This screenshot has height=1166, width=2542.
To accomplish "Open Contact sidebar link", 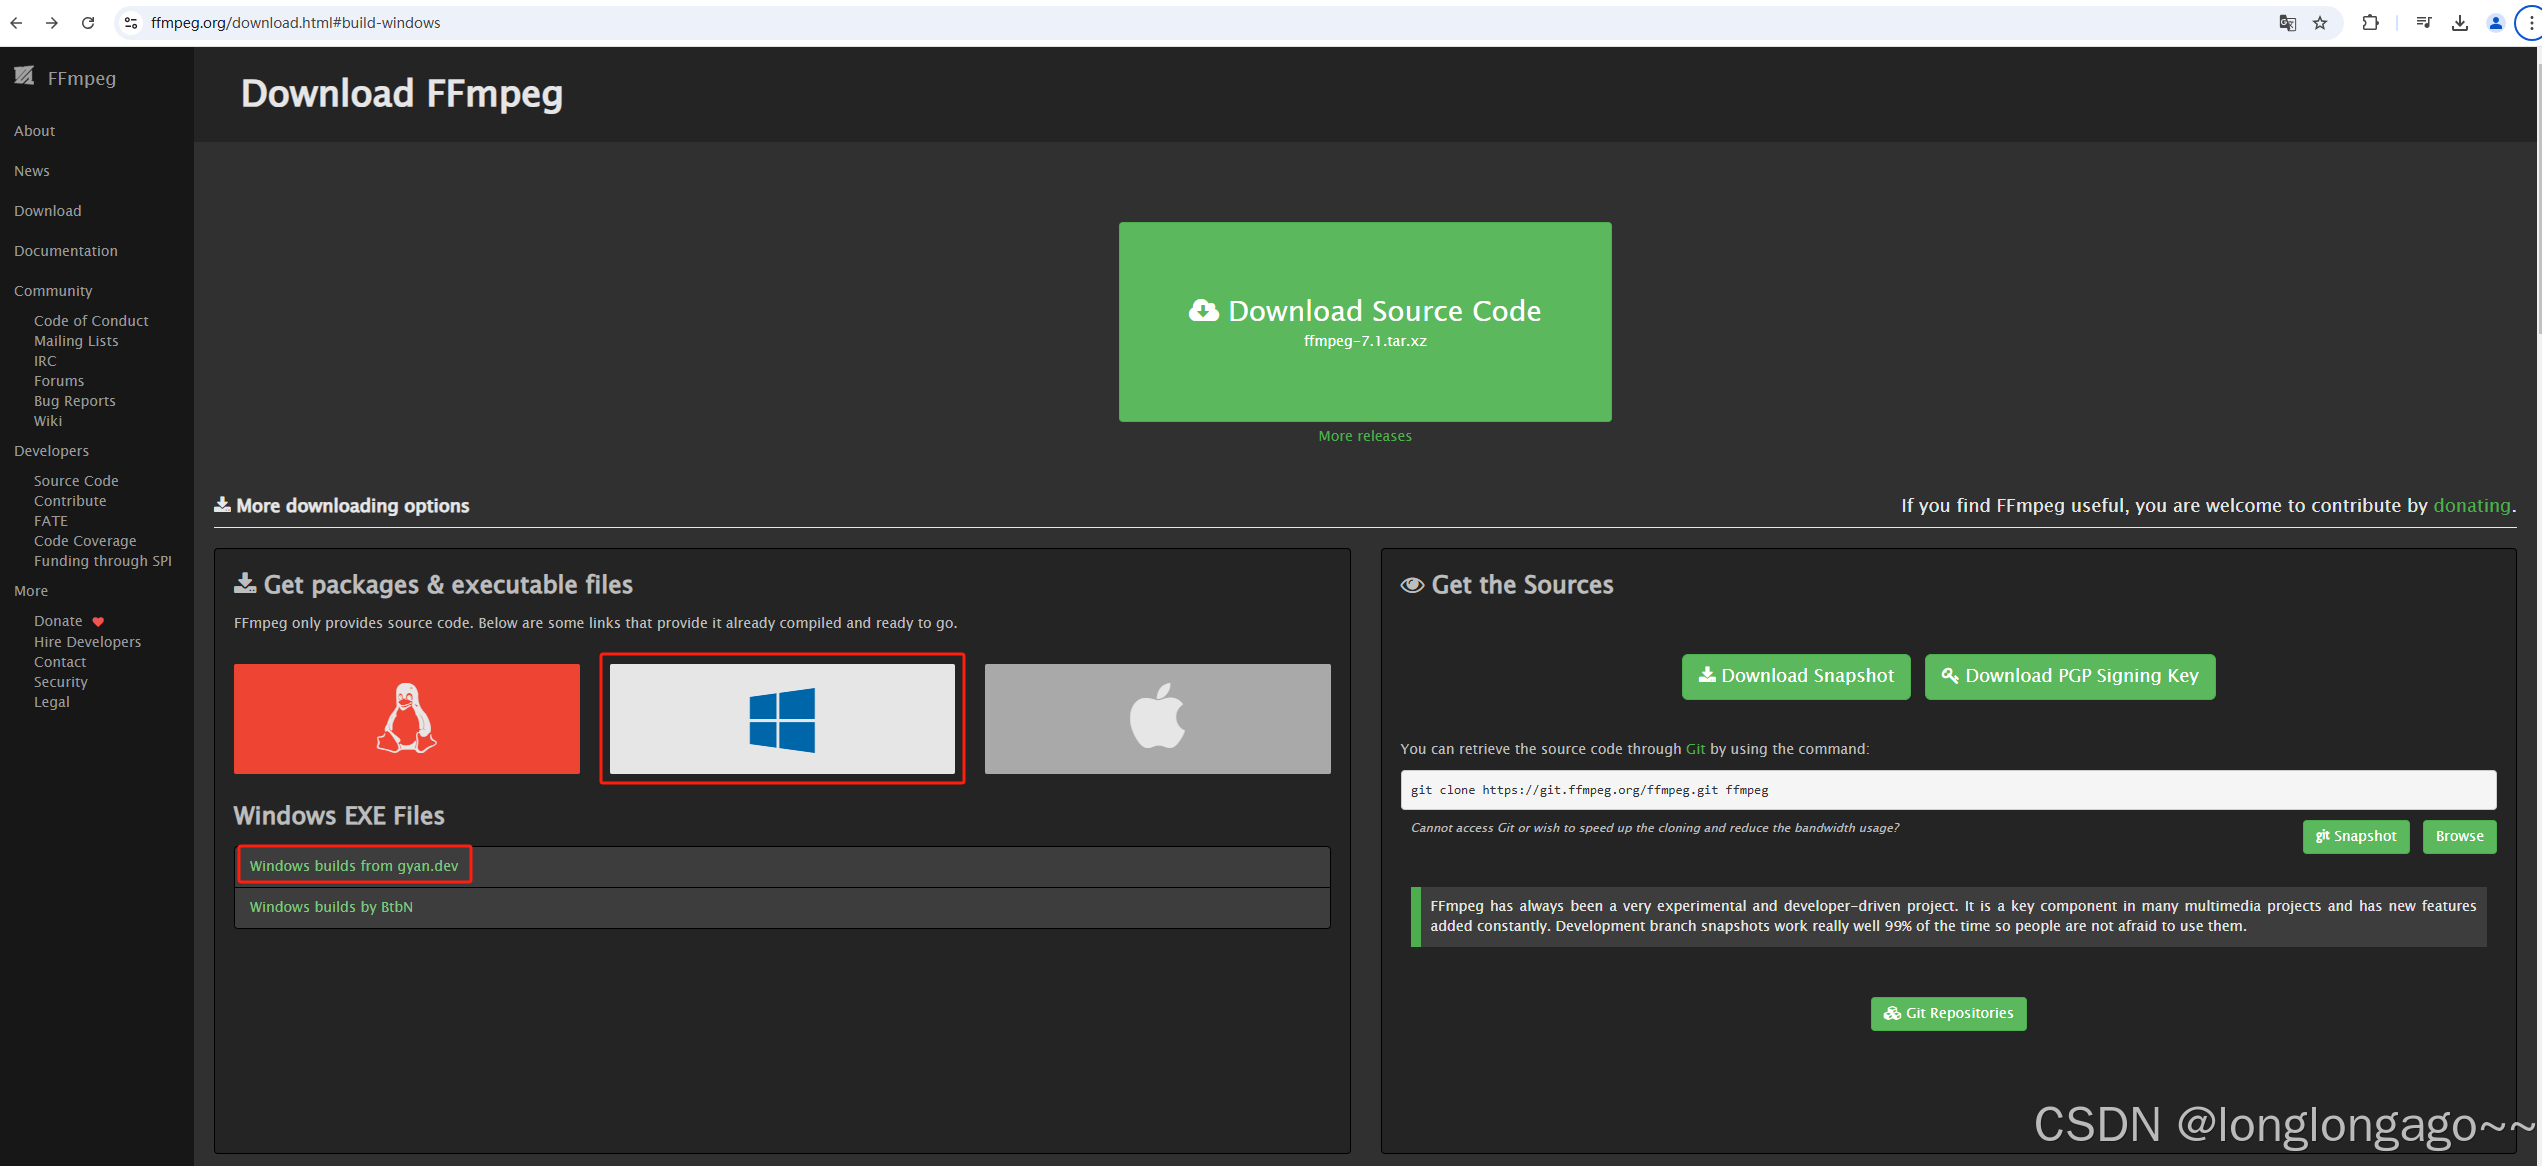I will (x=60, y=662).
